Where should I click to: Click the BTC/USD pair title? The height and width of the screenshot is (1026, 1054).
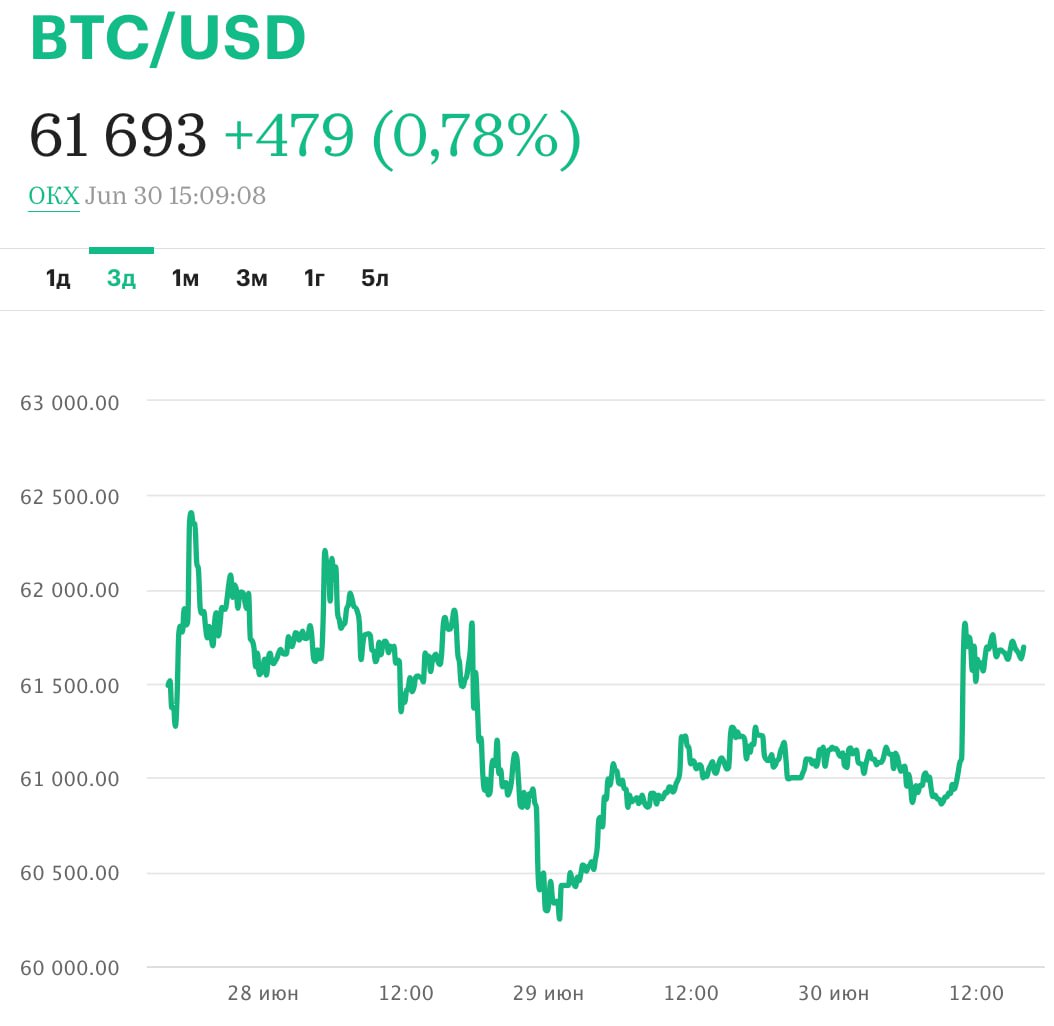point(168,40)
